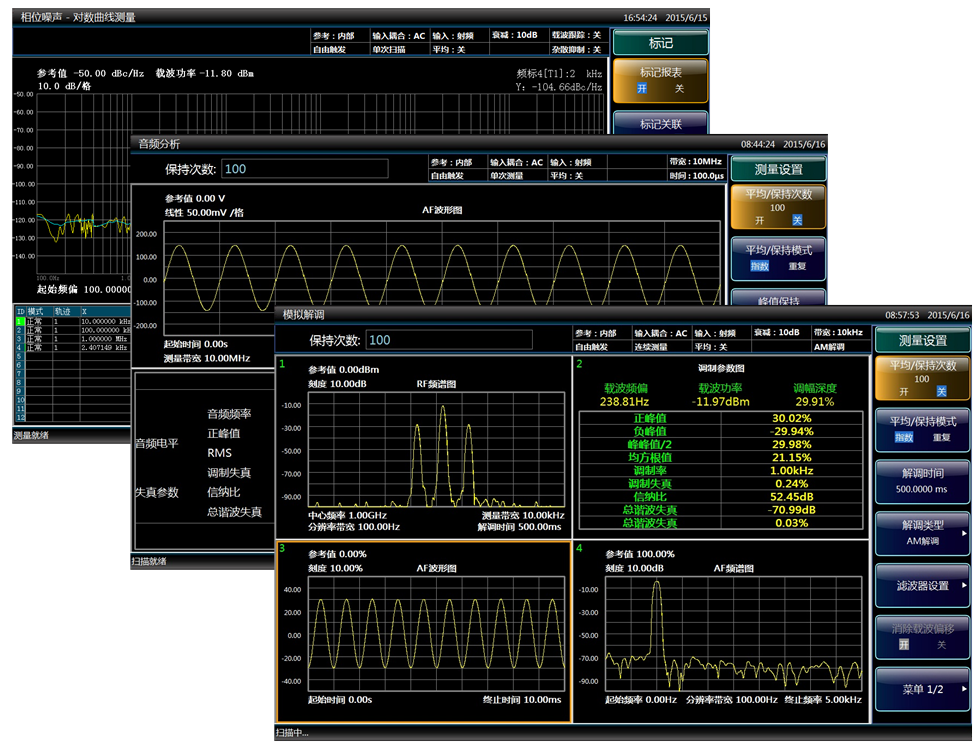Click 保持次数 input field in 模拟解调 window
Image resolution: width=980 pixels, height=746 pixels.
(x=448, y=340)
